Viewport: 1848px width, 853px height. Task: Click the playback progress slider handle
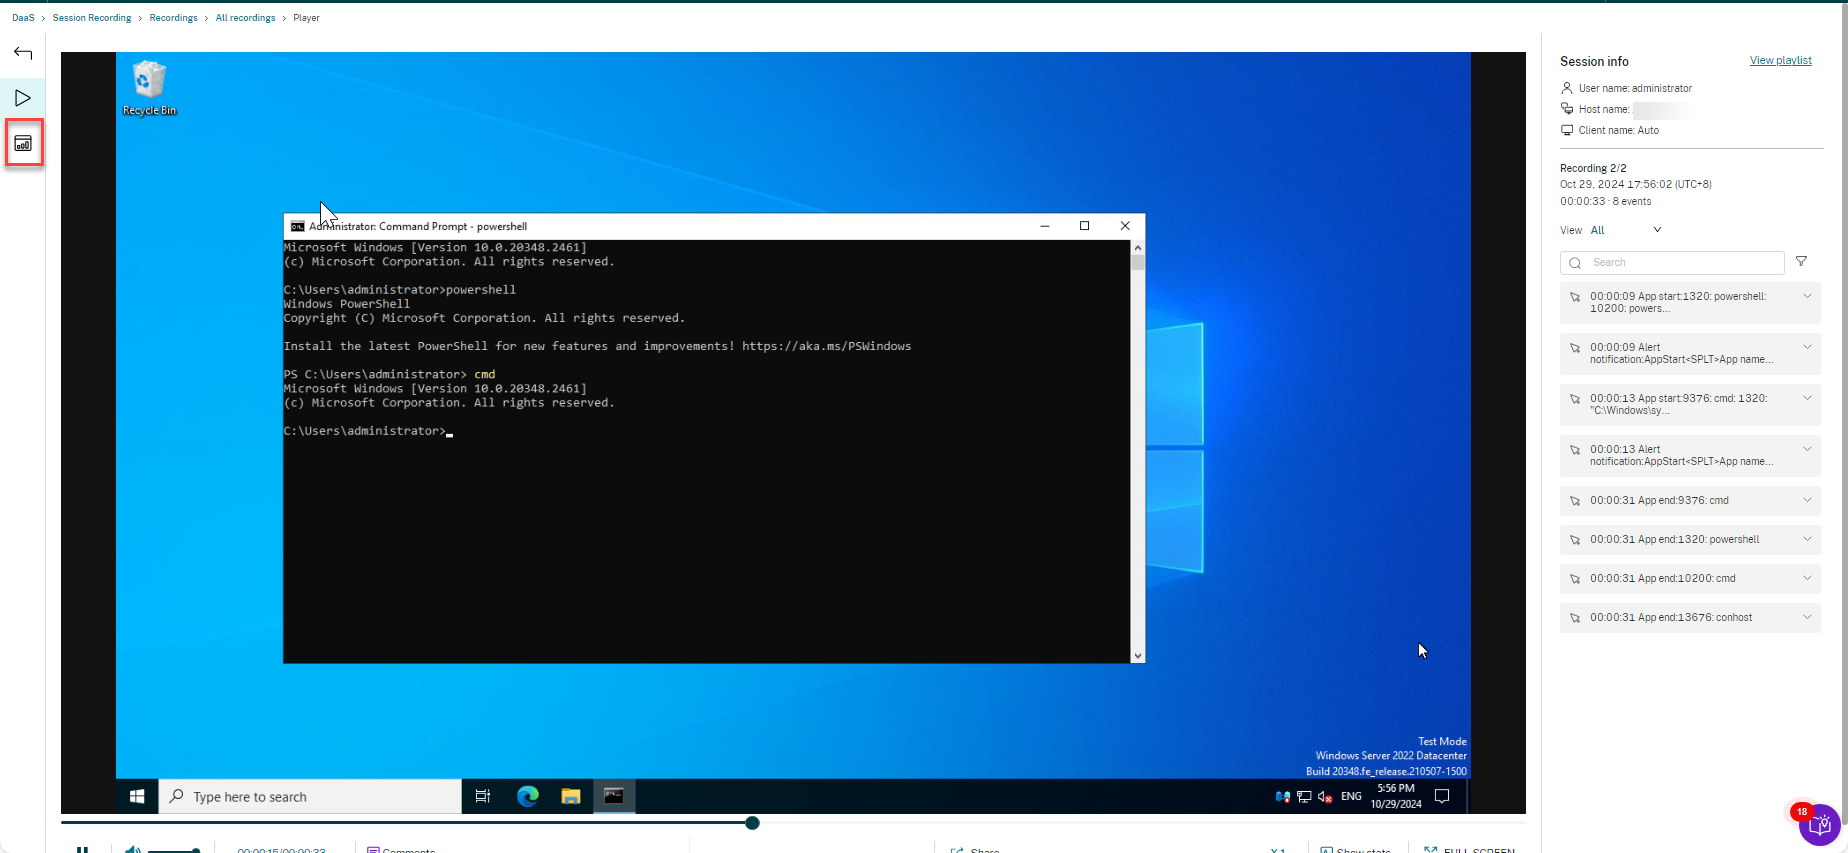click(x=752, y=823)
